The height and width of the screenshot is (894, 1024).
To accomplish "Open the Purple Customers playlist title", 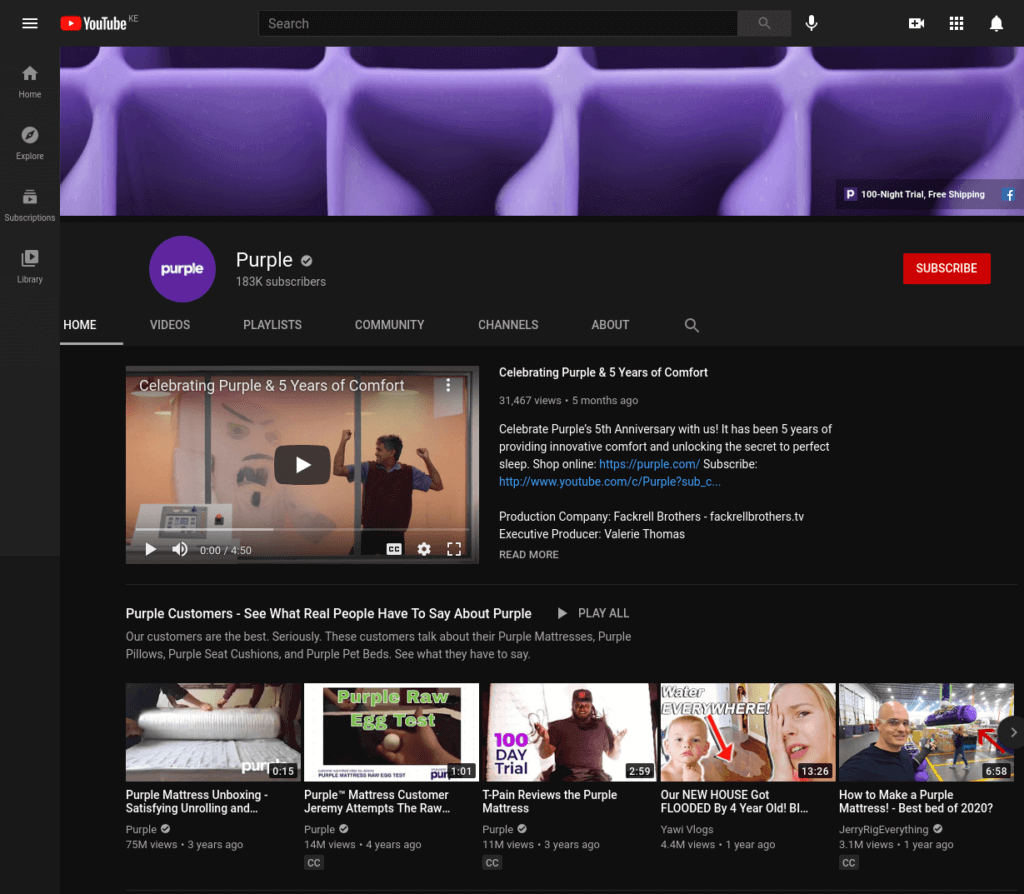I will 328,614.
